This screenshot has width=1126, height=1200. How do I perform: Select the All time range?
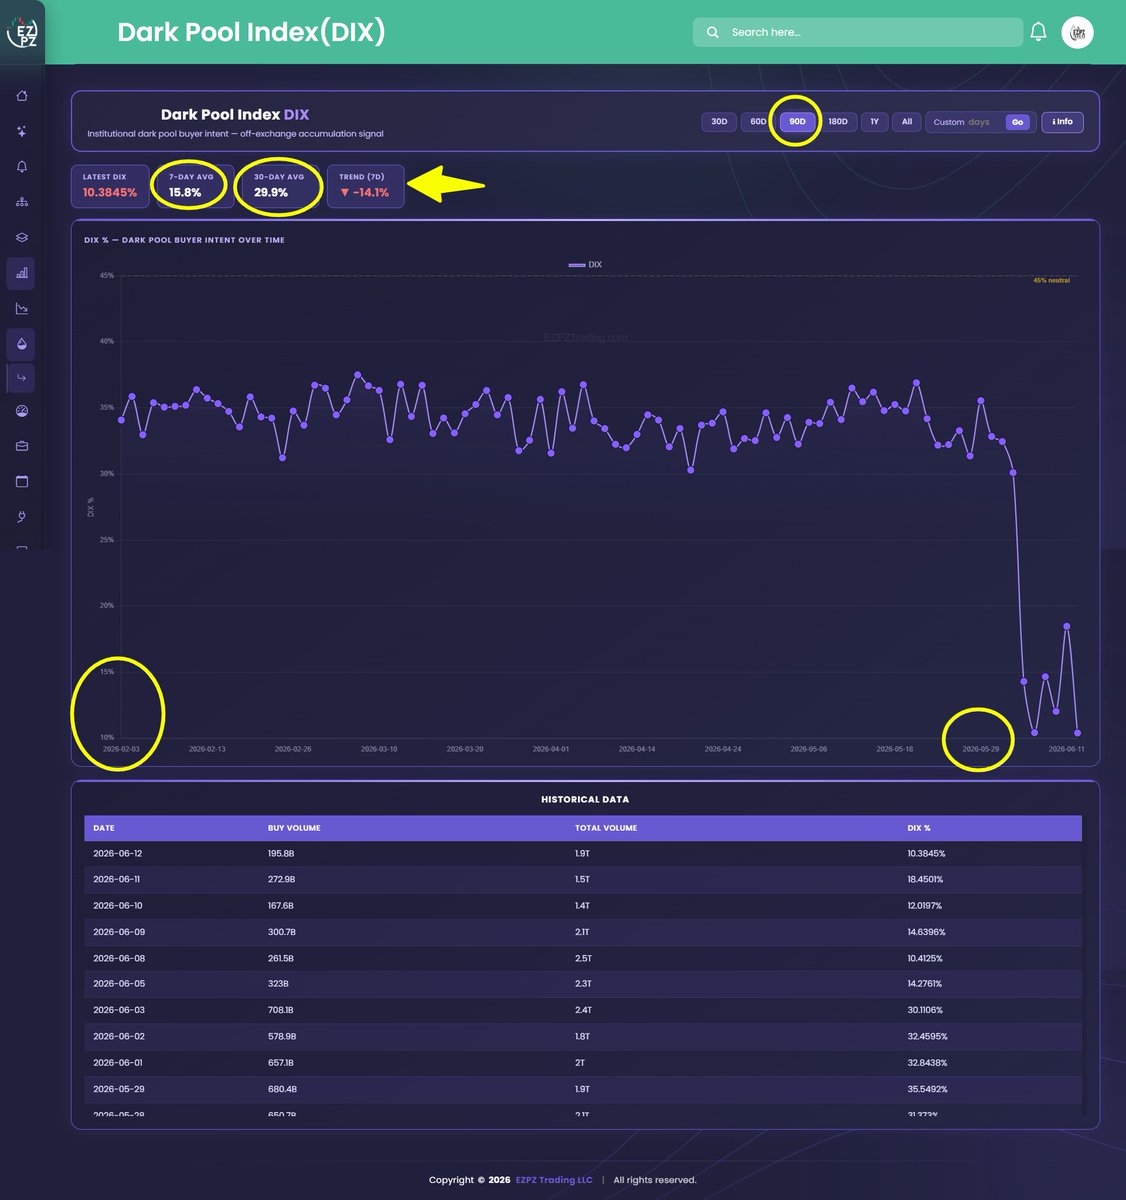907,122
